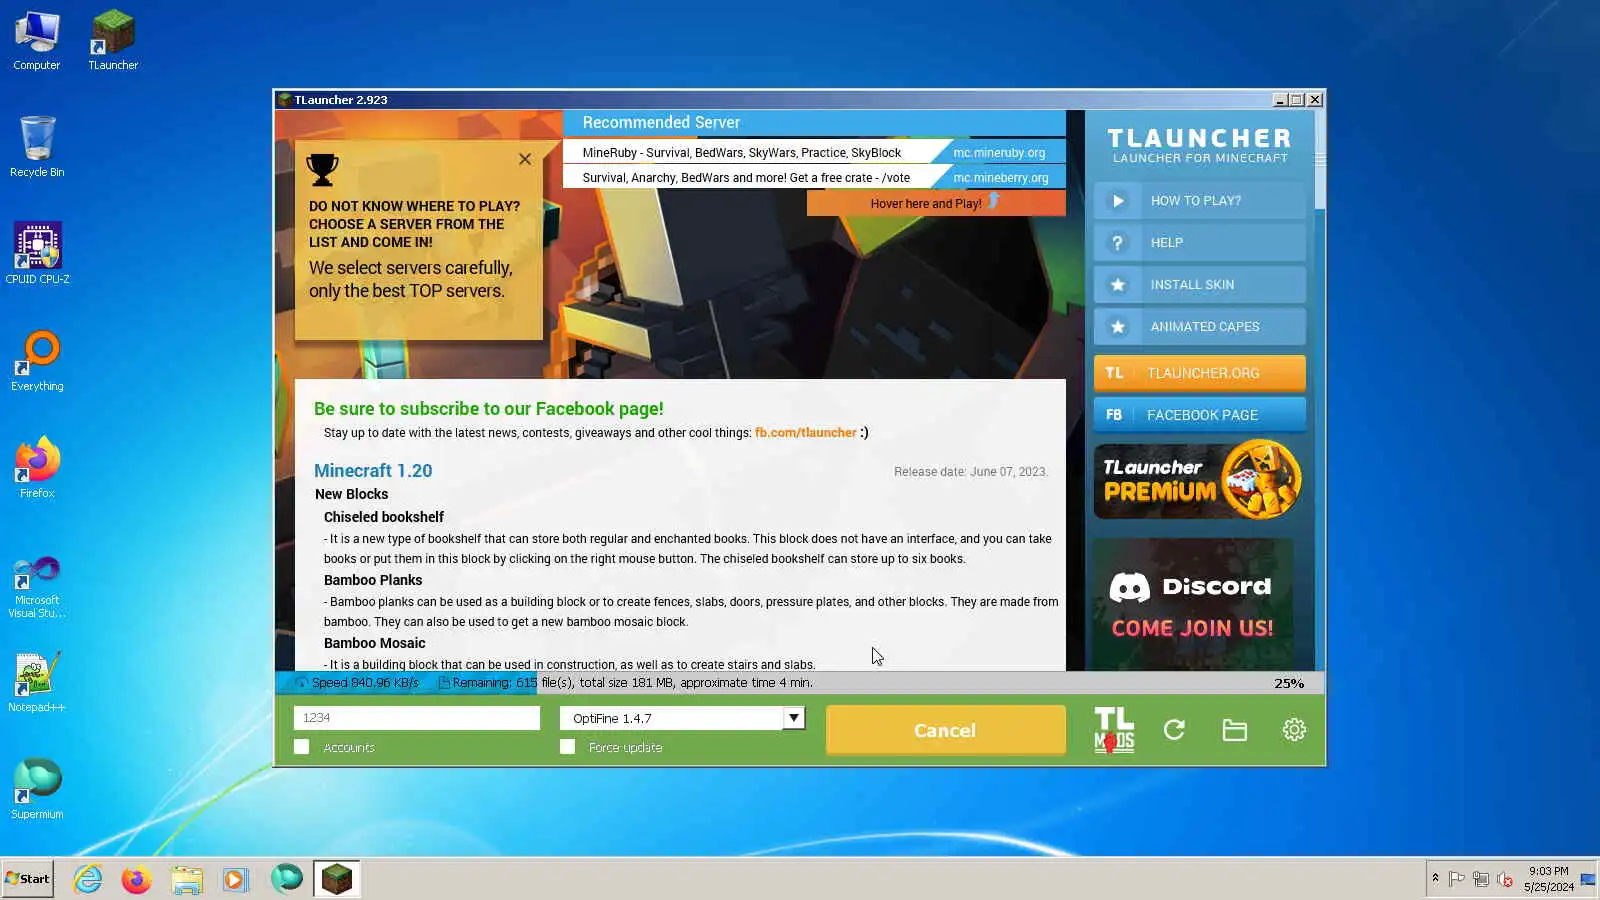Click the Action Center flag tray icon
1600x900 pixels.
pyautogui.click(x=1457, y=879)
